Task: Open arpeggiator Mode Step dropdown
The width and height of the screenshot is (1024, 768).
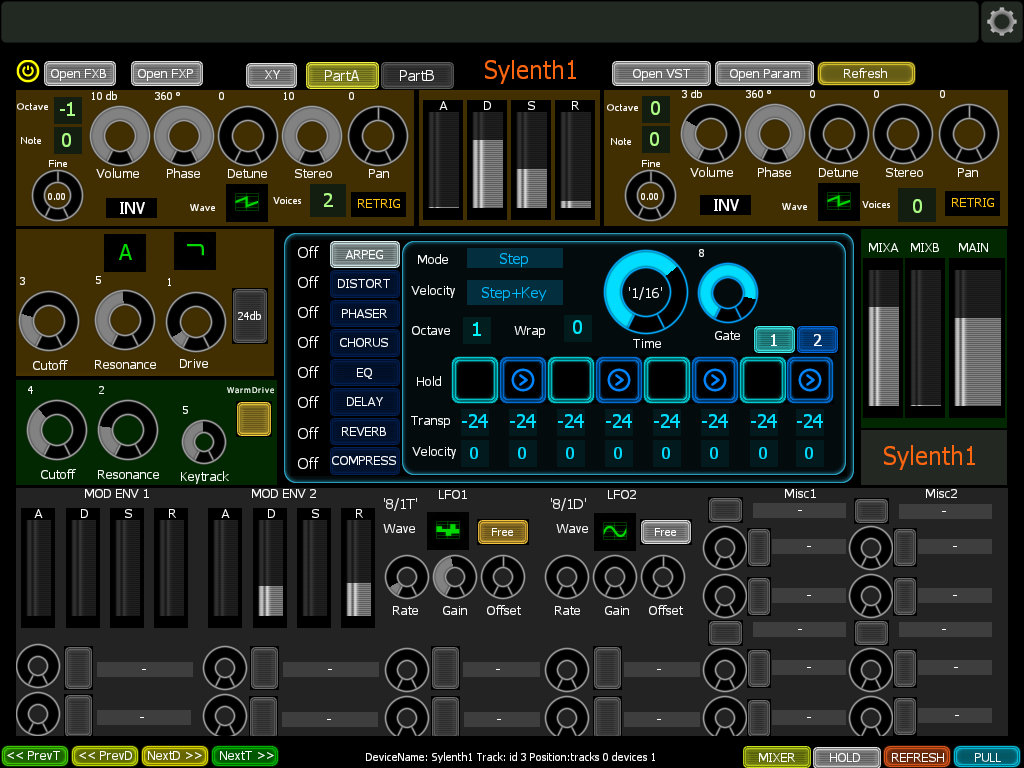Action: (515, 259)
